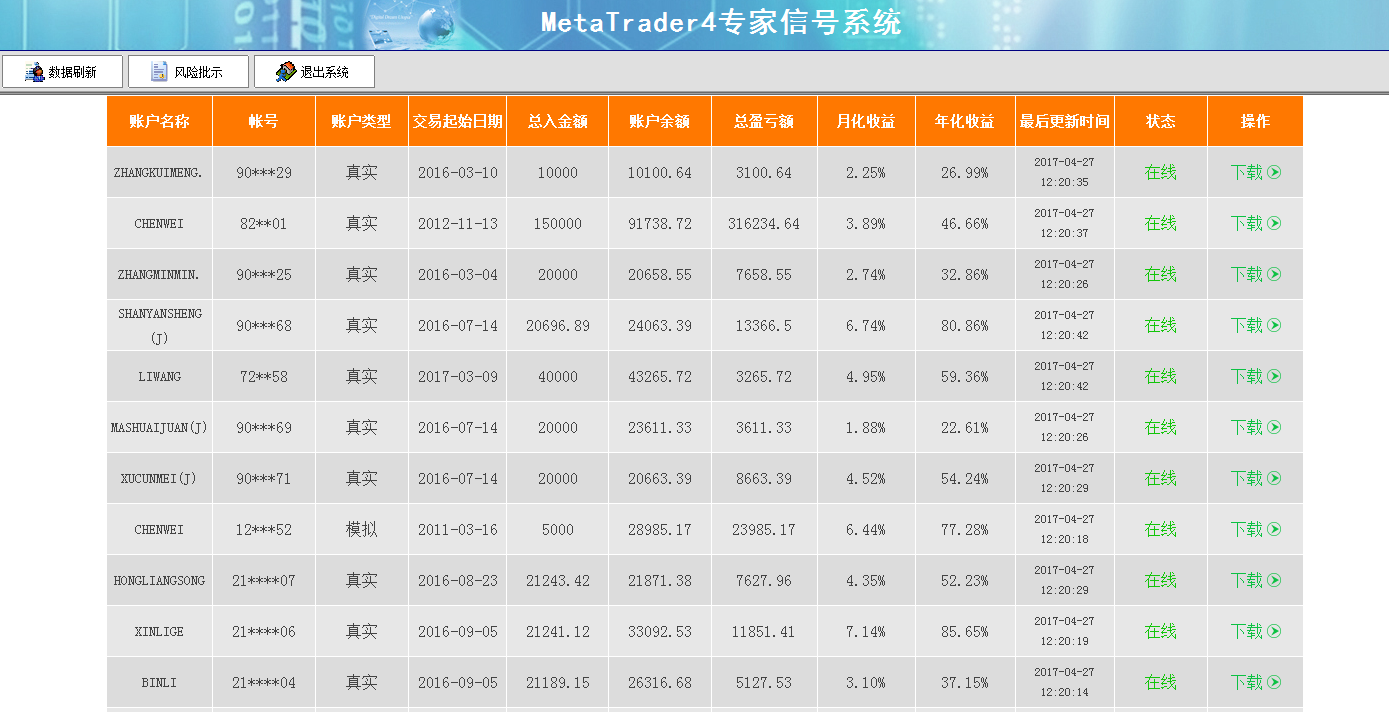Click download arrow icon for account 12***52
This screenshot has height=712, width=1389.
(x=1274, y=529)
